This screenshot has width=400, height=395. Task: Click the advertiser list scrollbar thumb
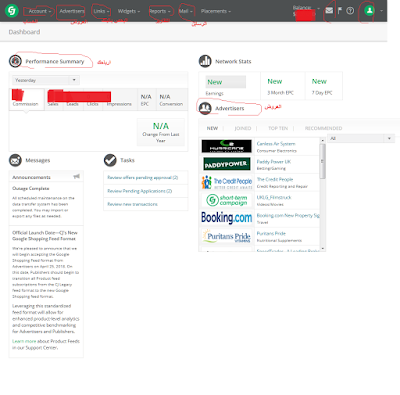click(322, 161)
